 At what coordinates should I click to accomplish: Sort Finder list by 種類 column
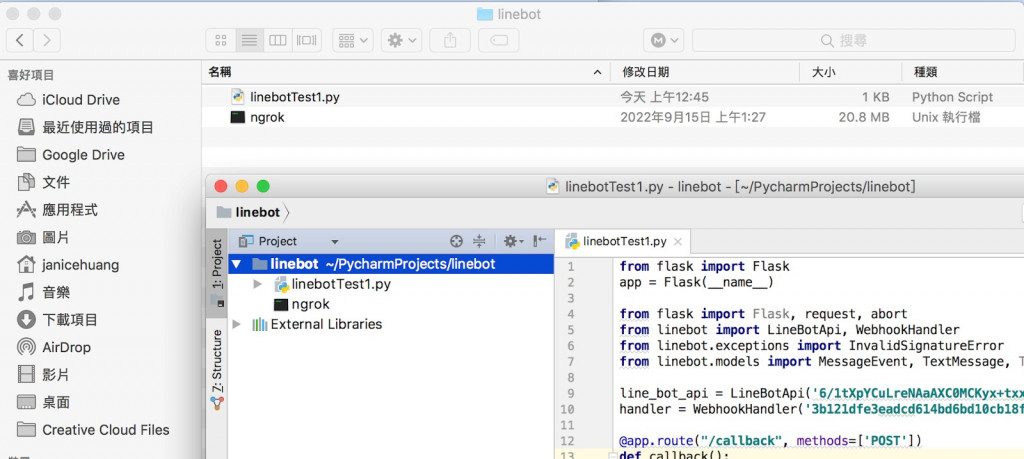click(x=963, y=72)
